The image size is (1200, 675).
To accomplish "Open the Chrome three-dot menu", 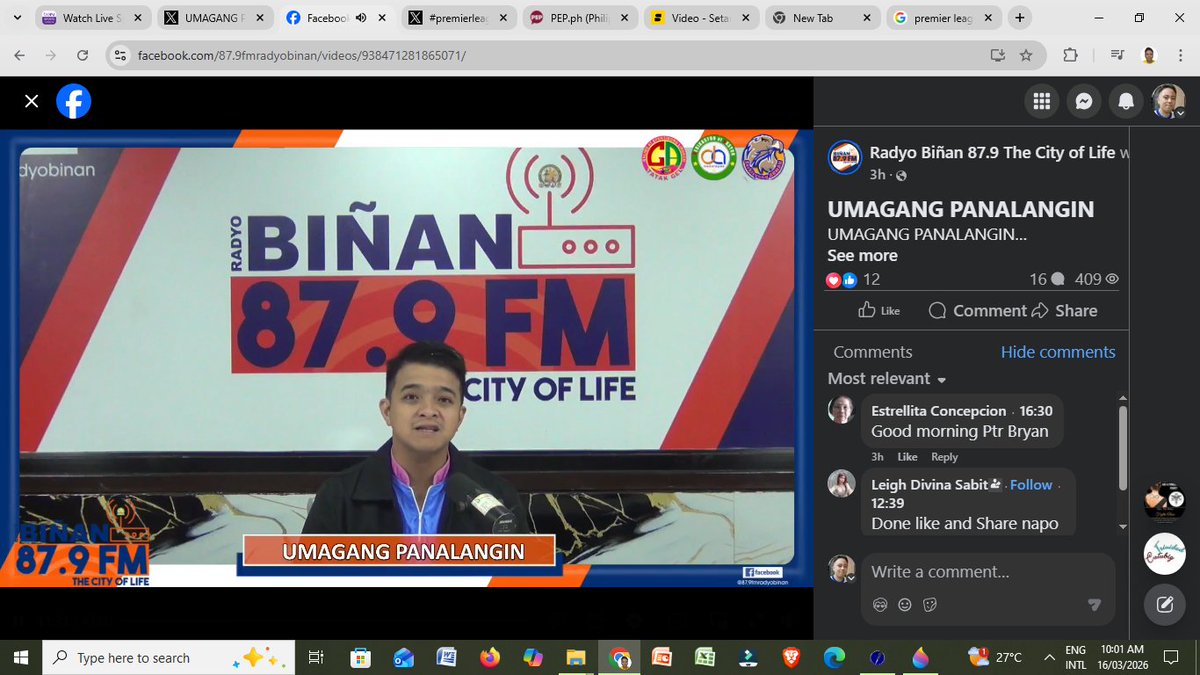I will pyautogui.click(x=1180, y=55).
